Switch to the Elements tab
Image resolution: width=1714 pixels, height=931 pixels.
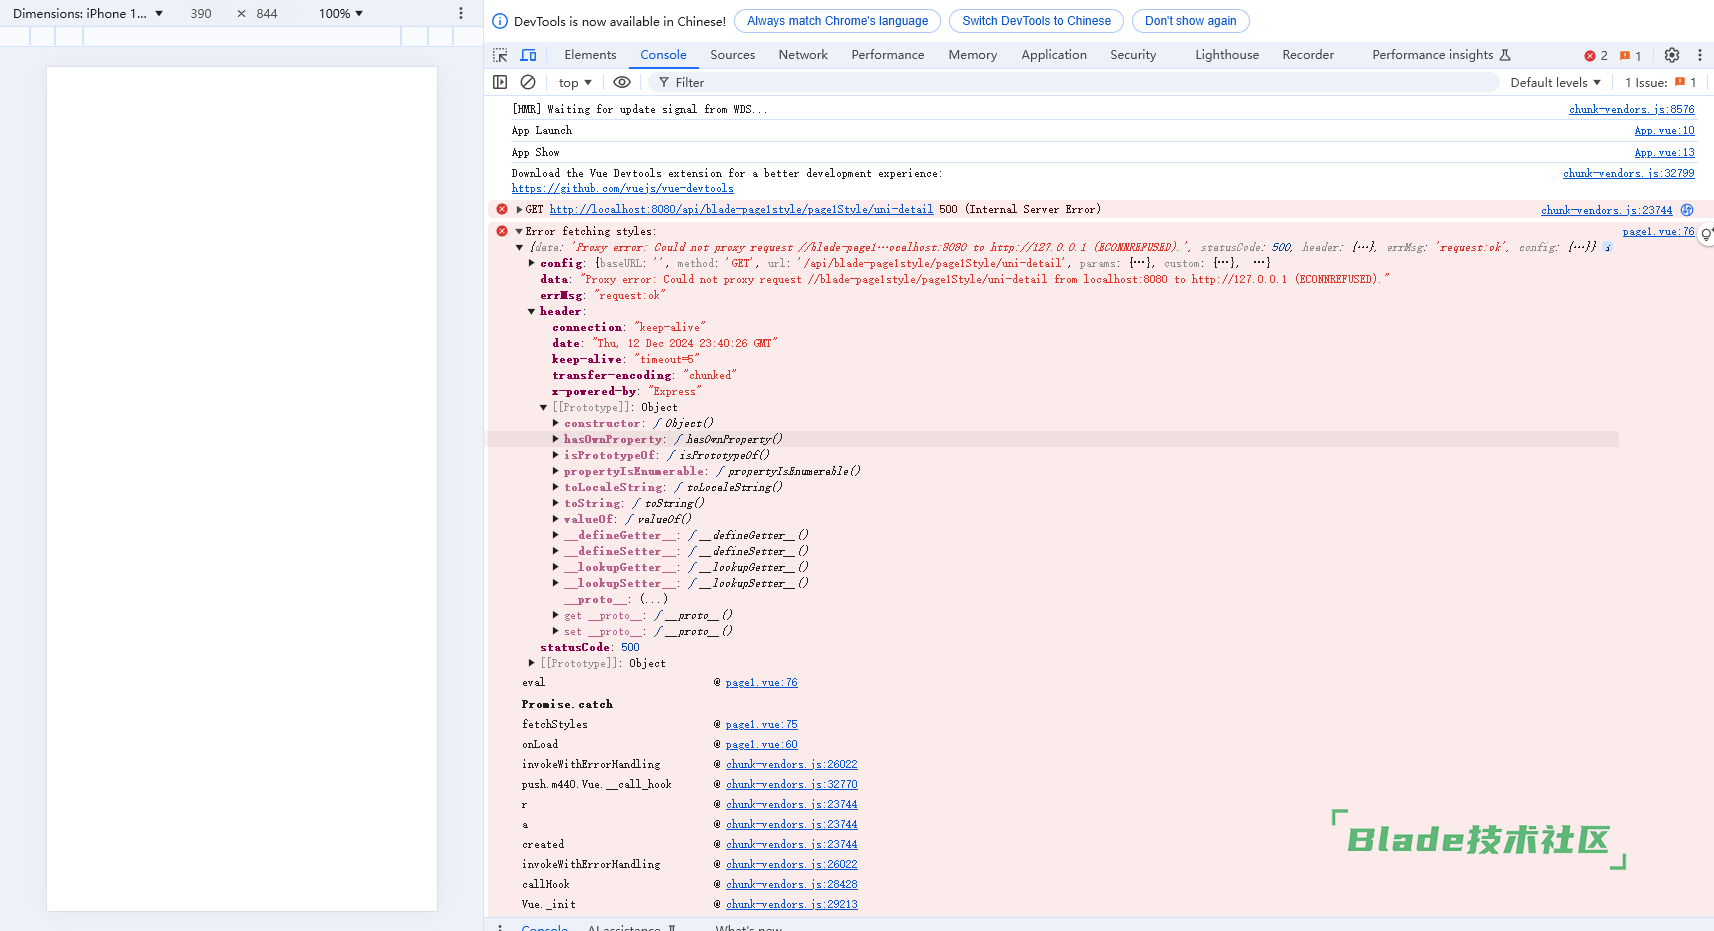(590, 55)
